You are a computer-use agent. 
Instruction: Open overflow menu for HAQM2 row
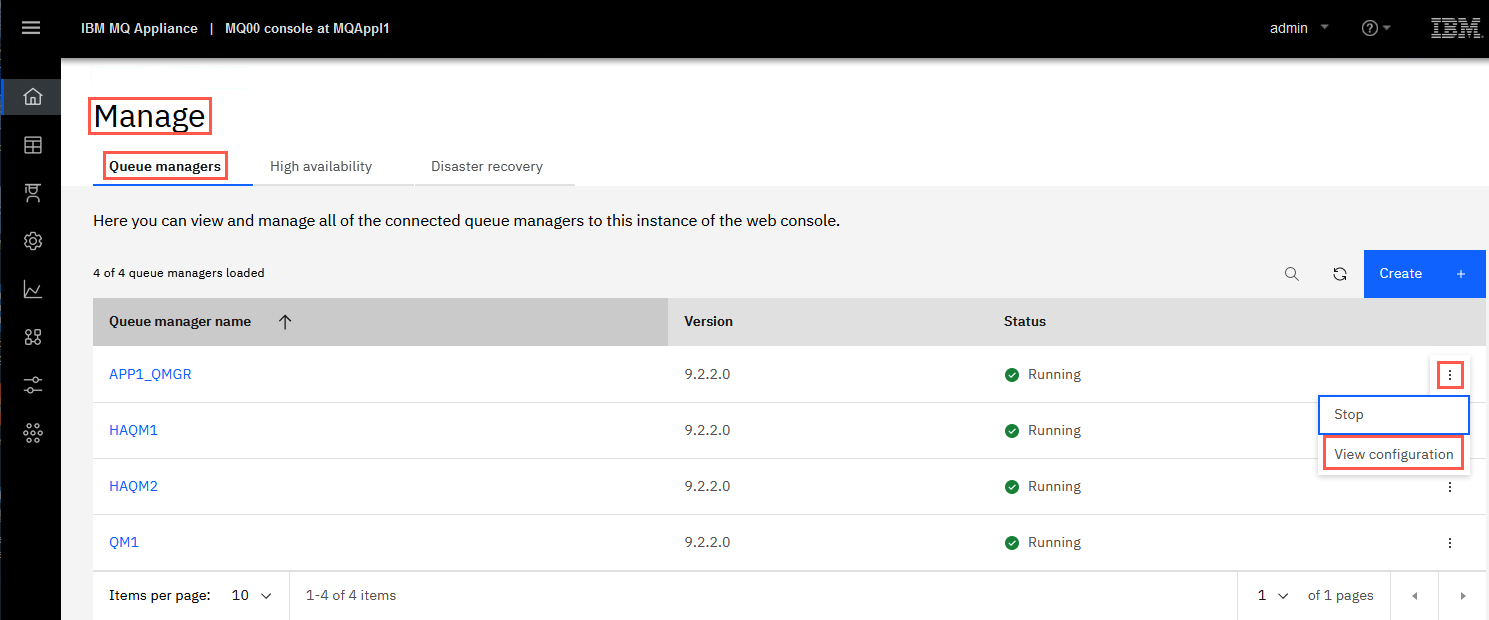coord(1450,487)
